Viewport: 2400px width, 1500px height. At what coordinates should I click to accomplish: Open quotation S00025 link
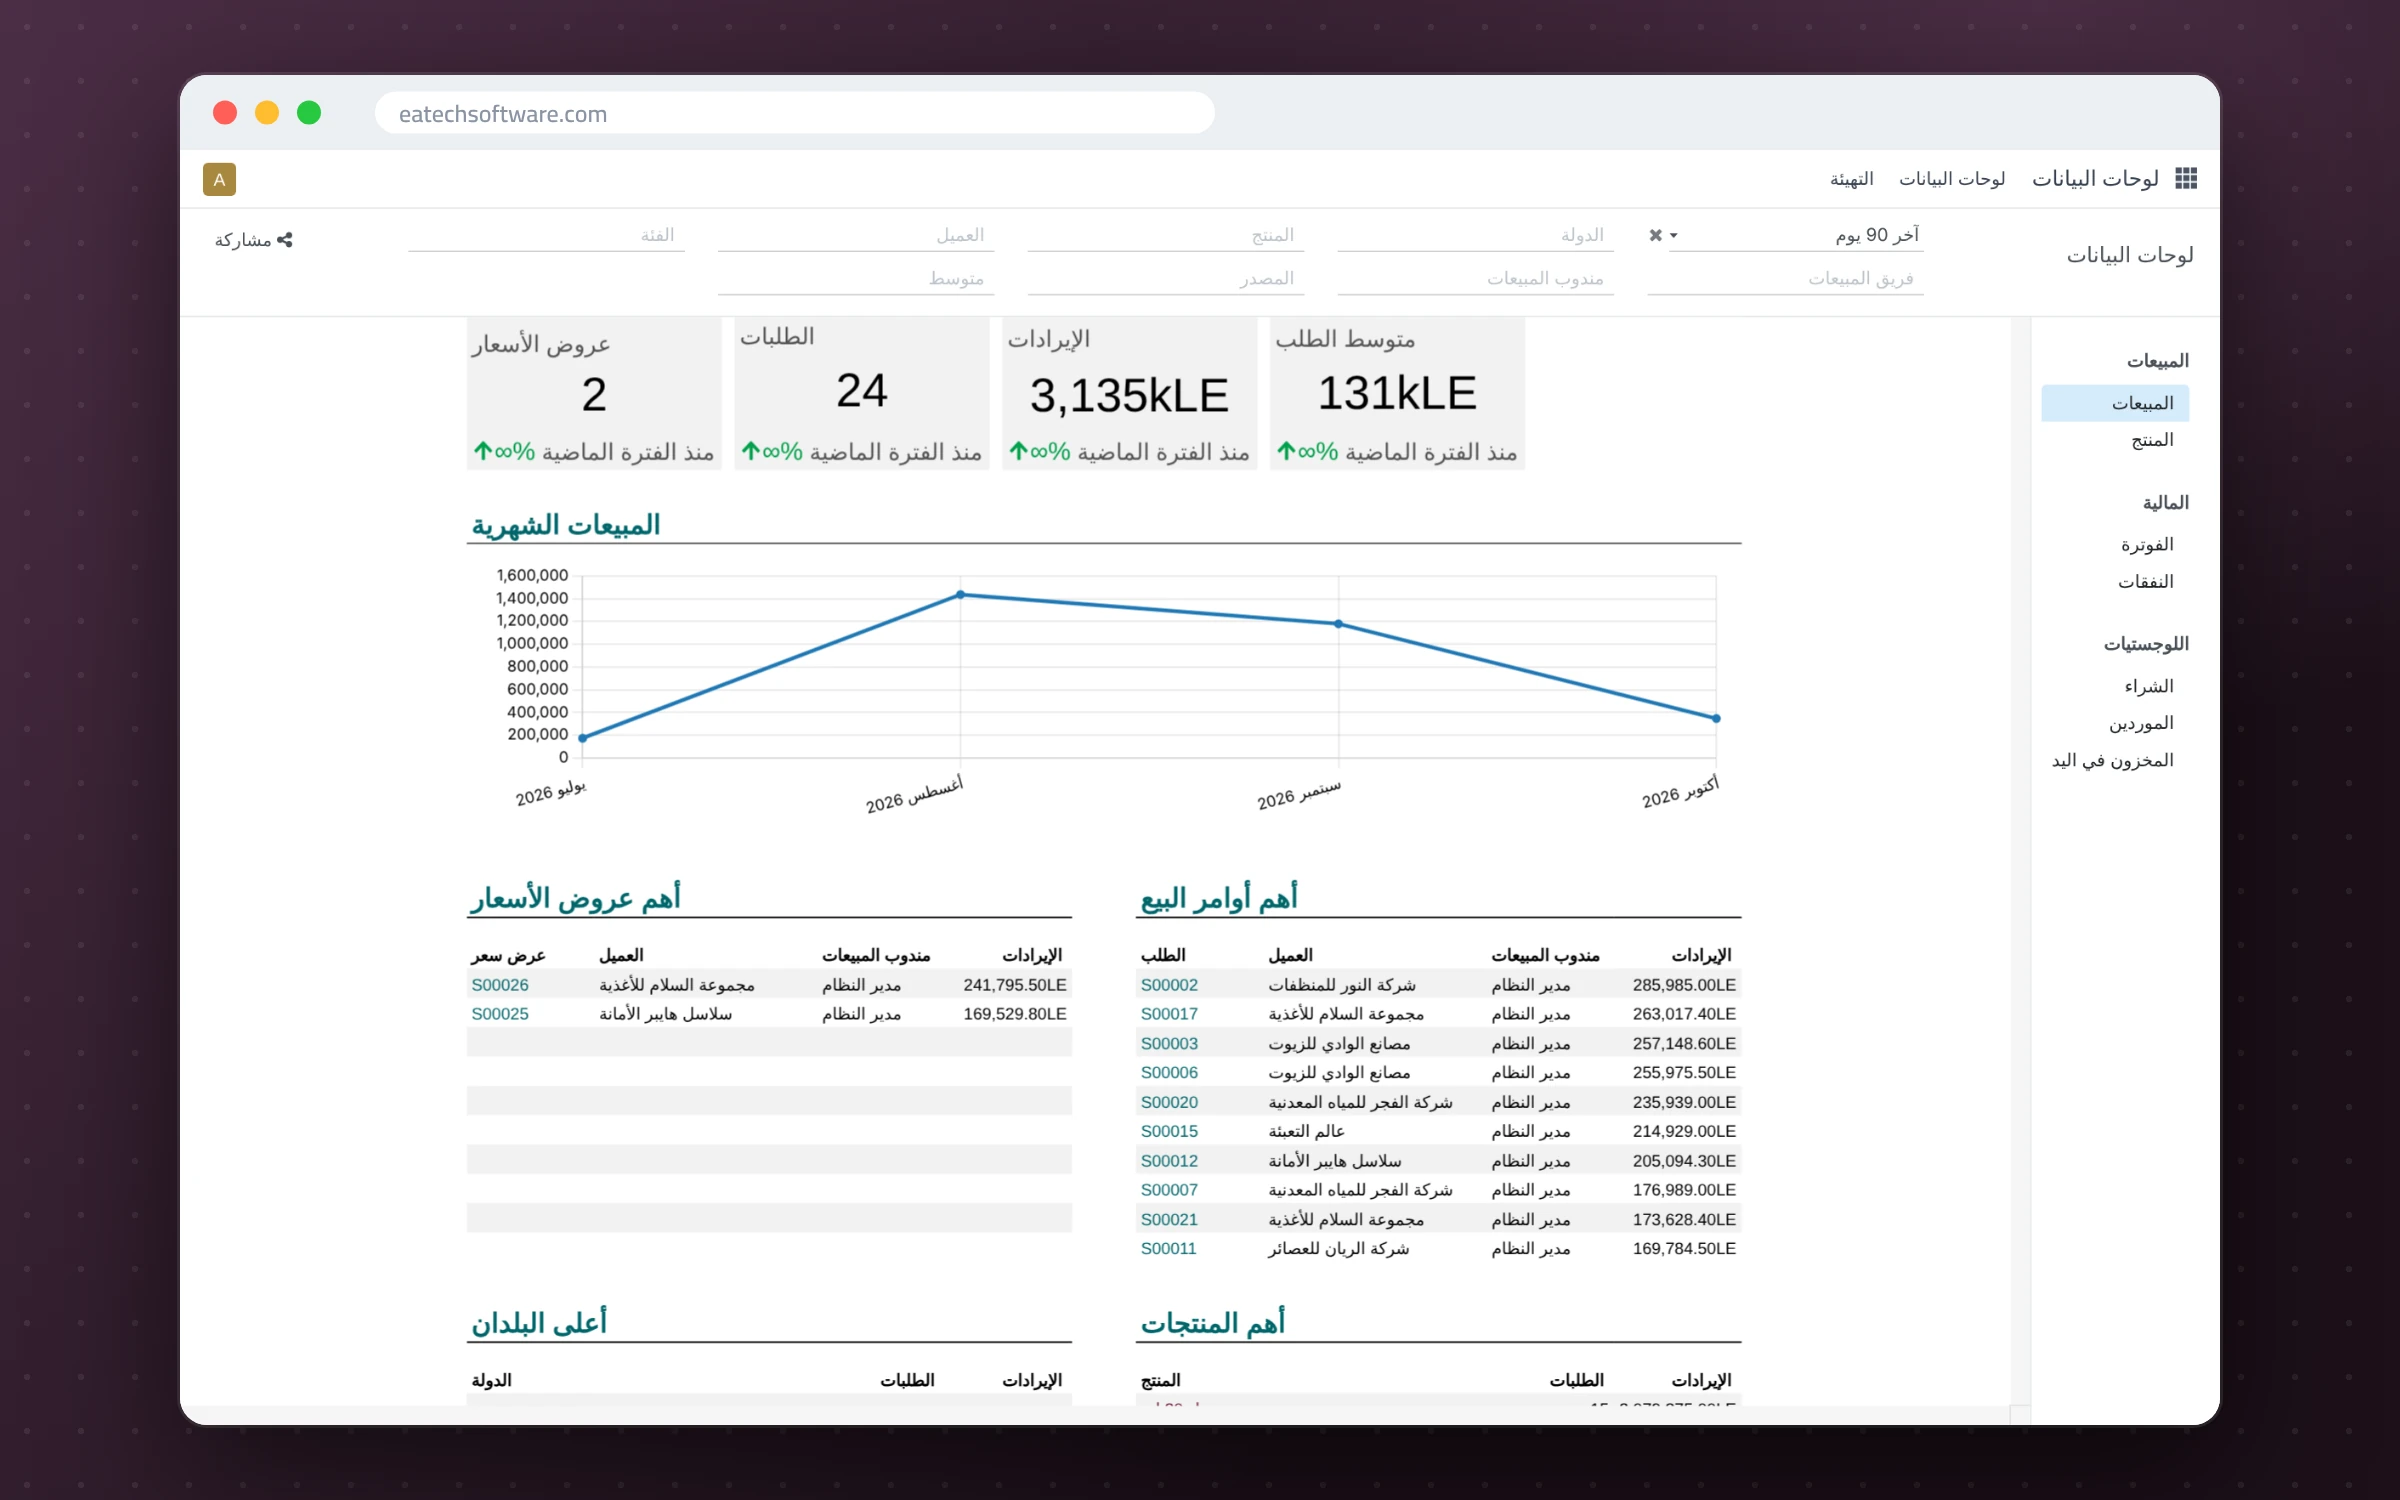pyautogui.click(x=500, y=1014)
